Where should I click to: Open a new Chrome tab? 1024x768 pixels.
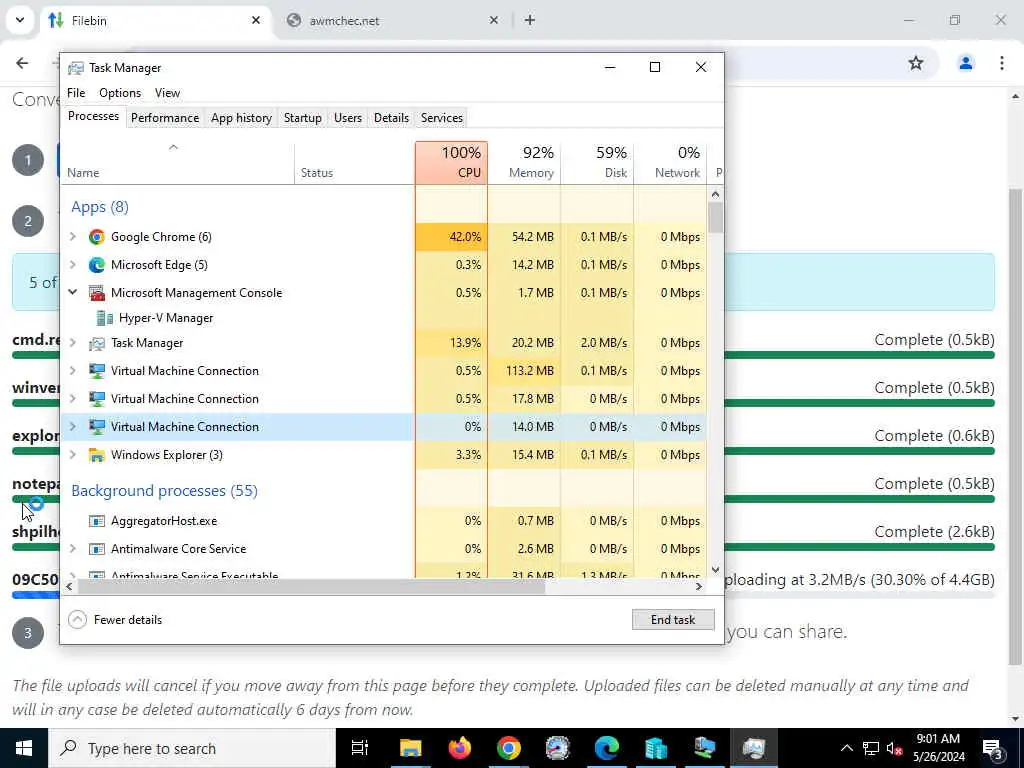click(530, 20)
